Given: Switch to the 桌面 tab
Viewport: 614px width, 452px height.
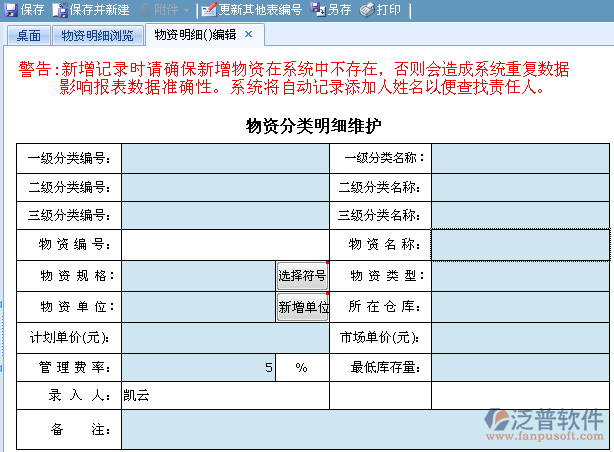Looking at the screenshot, I should (x=28, y=36).
